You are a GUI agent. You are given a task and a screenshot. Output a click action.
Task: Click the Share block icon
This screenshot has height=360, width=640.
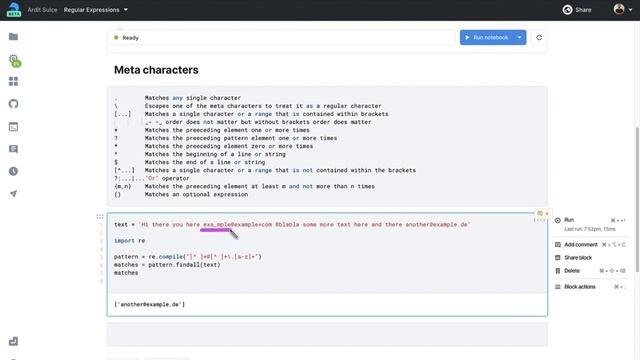pyautogui.click(x=558, y=258)
